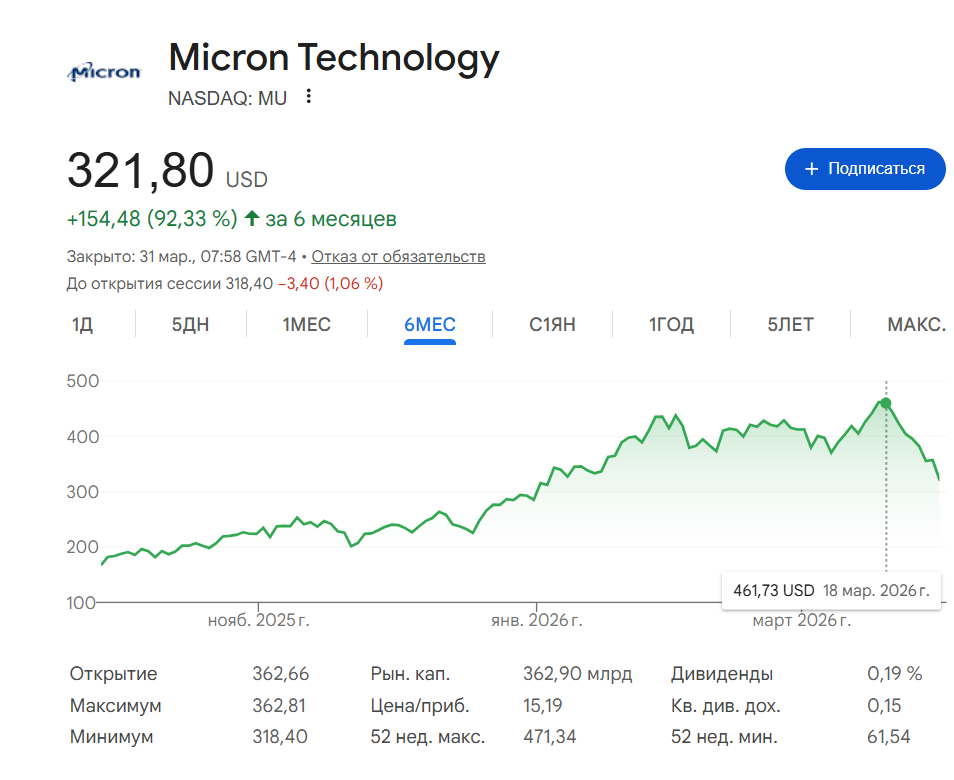
Task: Open the three-dot more options menu
Action: (x=309, y=97)
